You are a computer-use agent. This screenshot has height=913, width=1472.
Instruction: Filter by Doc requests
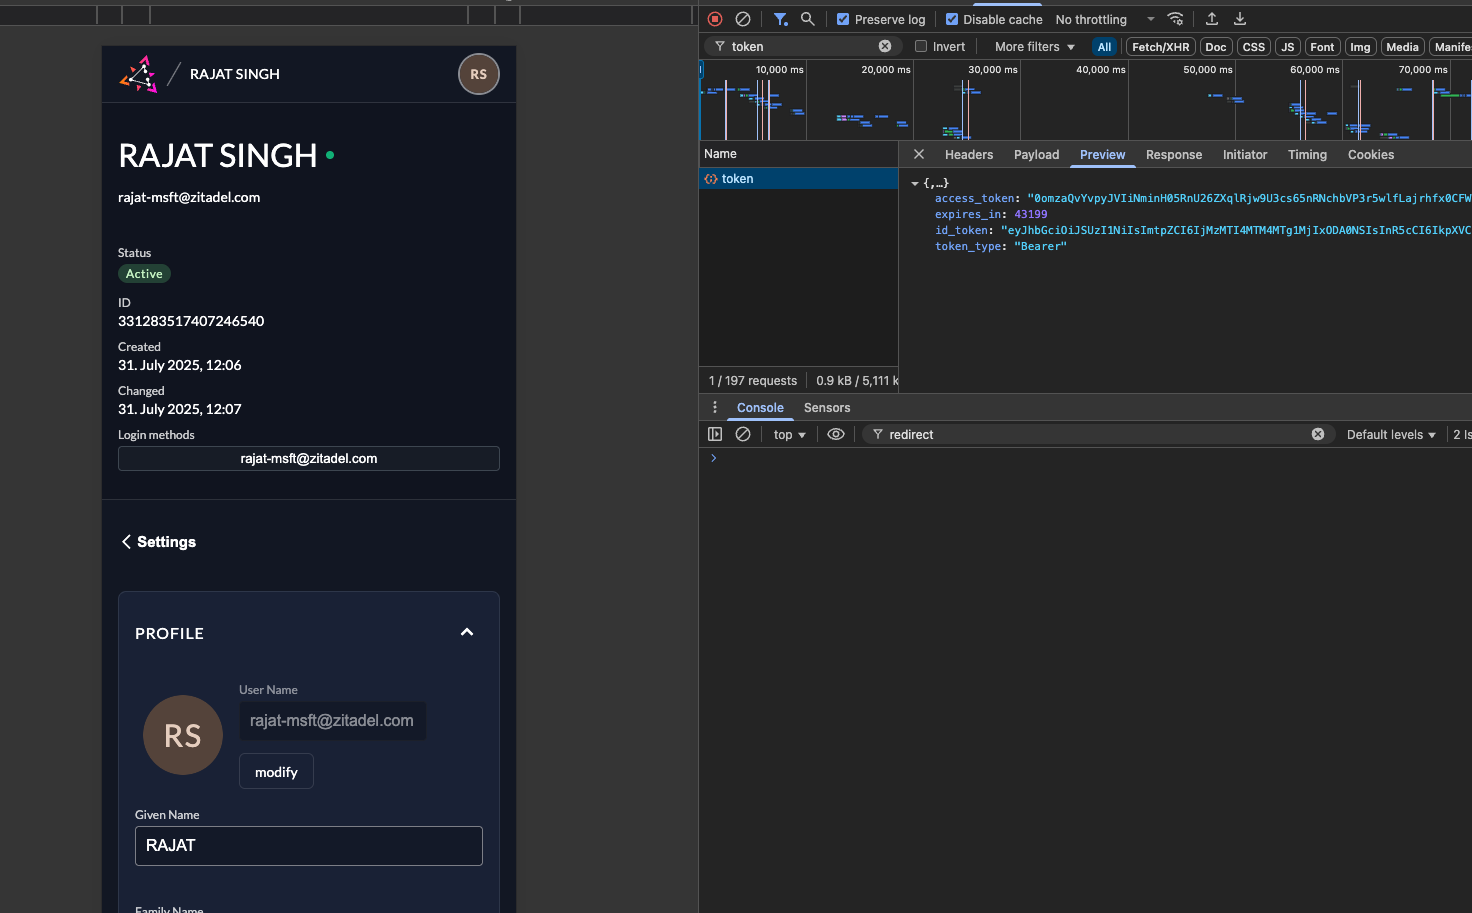pyautogui.click(x=1216, y=47)
